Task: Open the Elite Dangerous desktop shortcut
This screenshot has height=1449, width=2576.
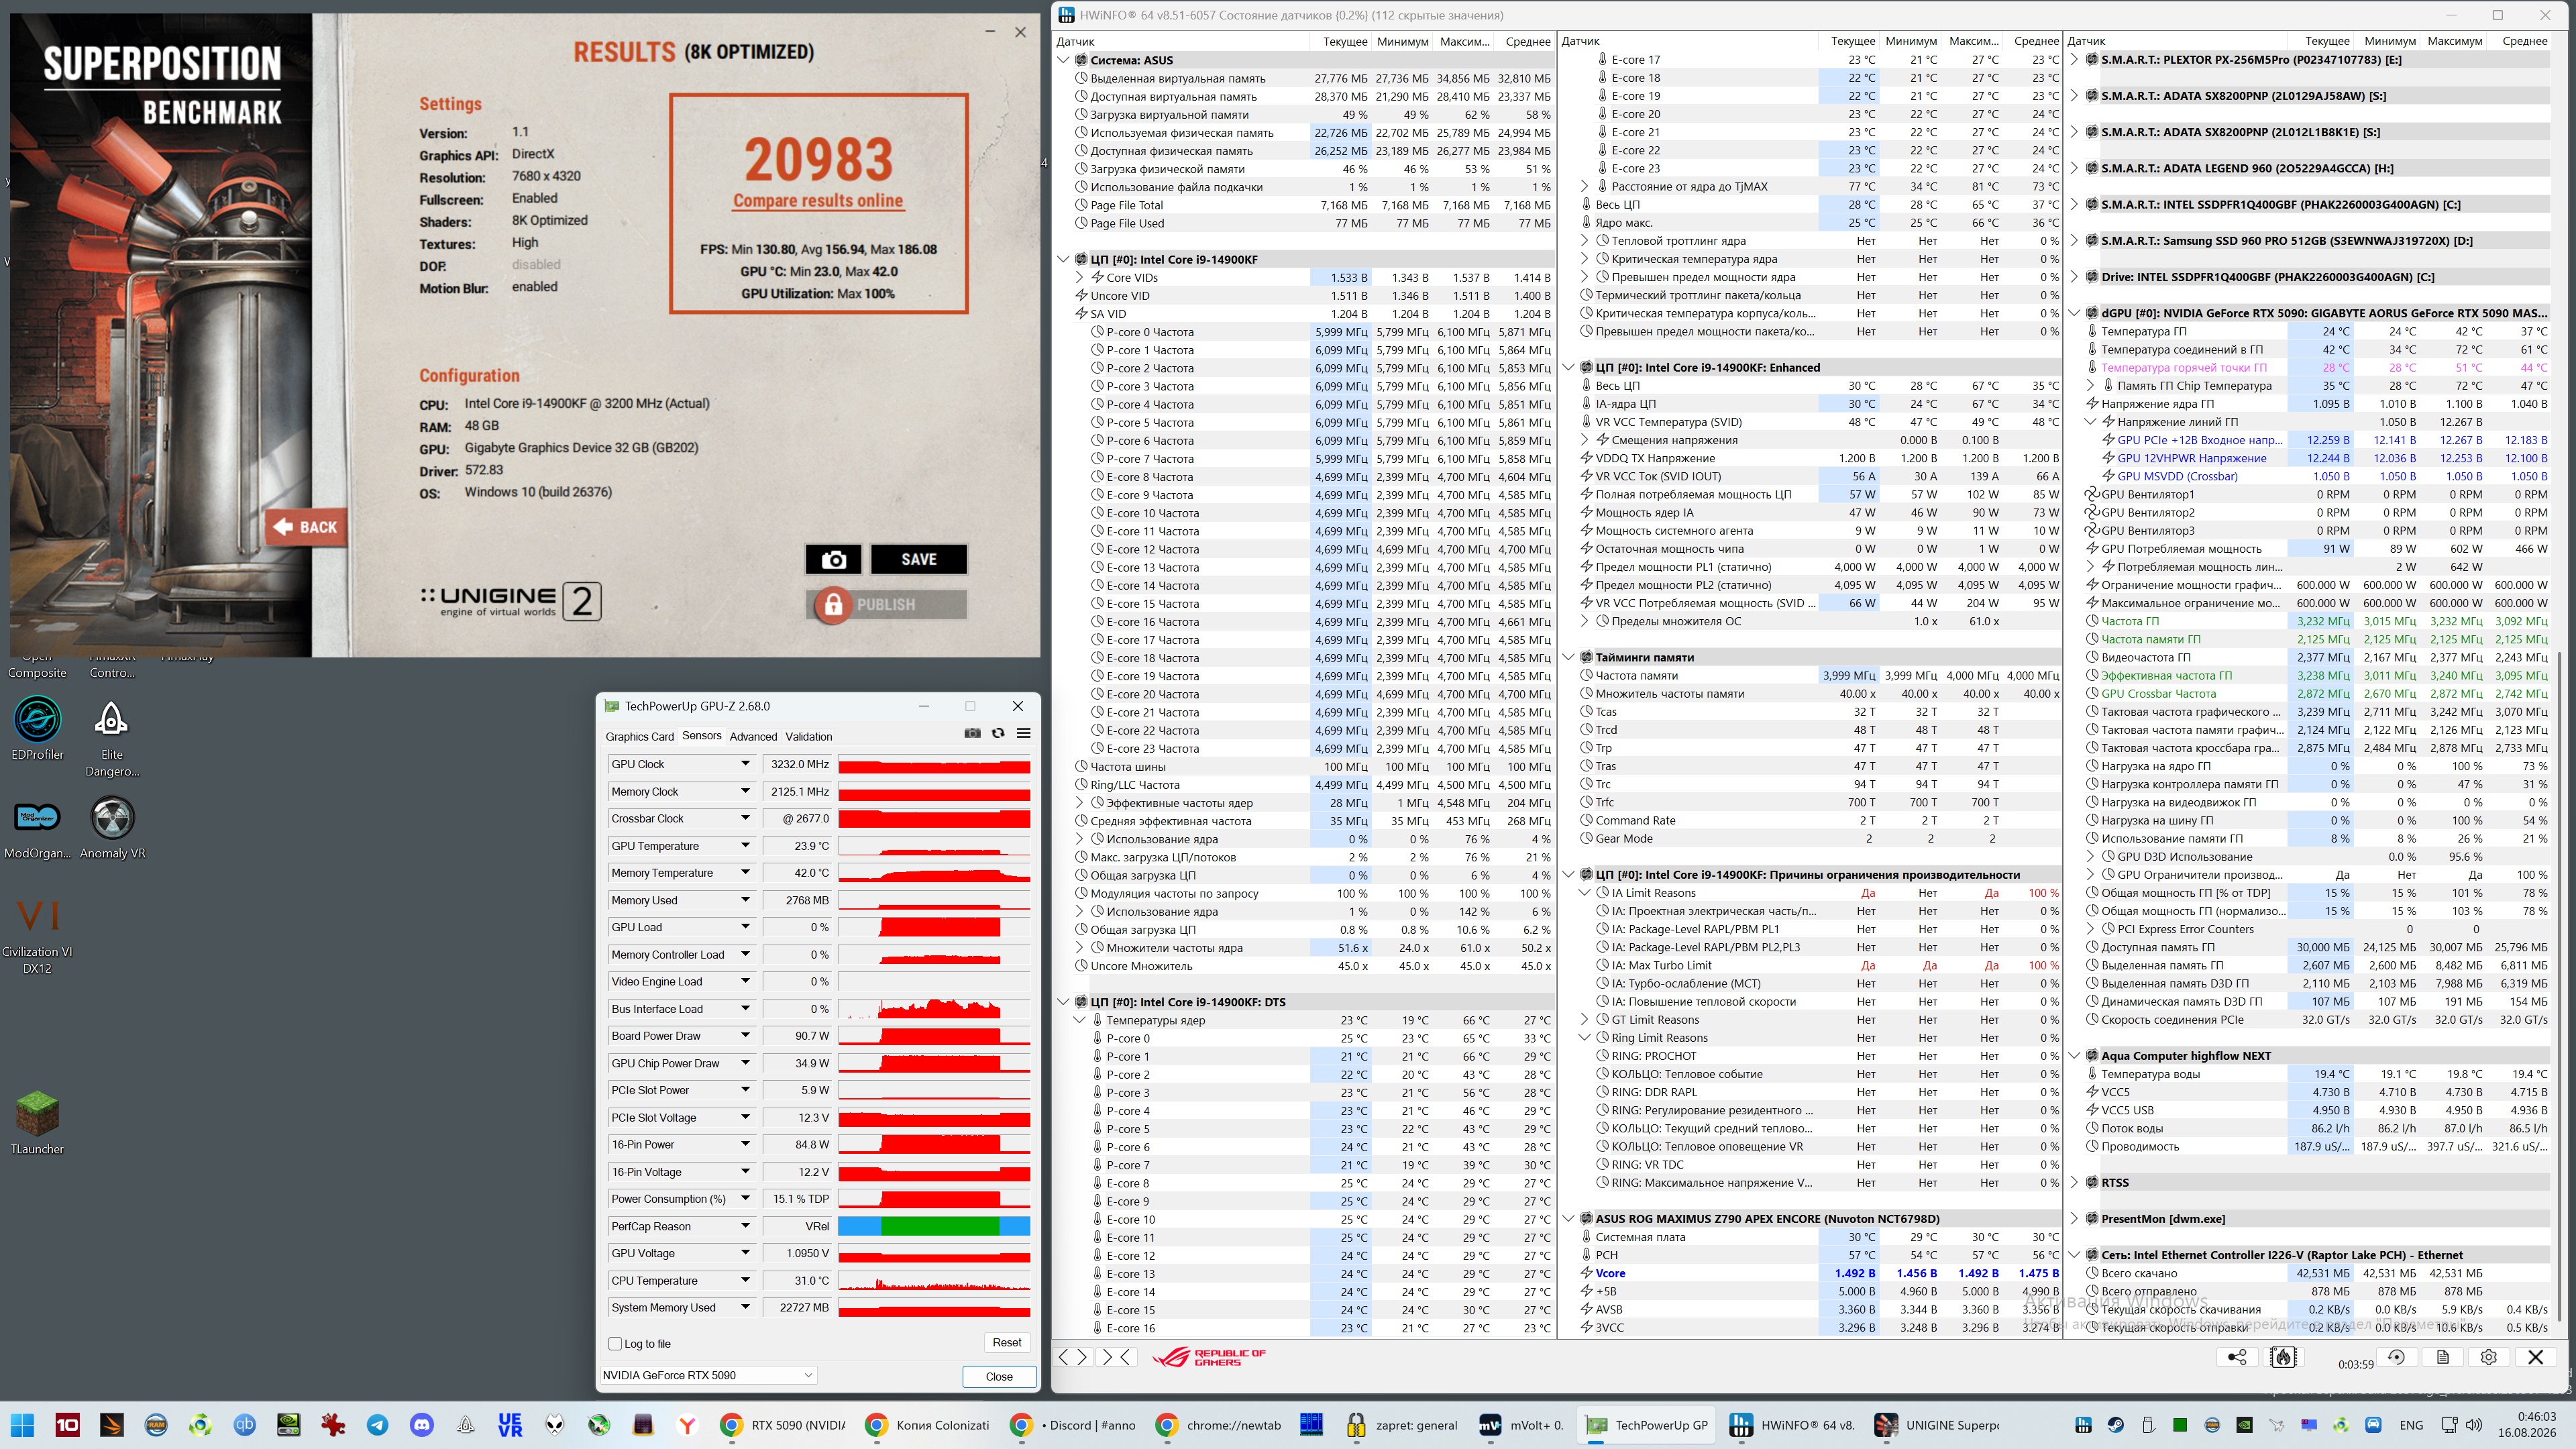Action: 112,737
